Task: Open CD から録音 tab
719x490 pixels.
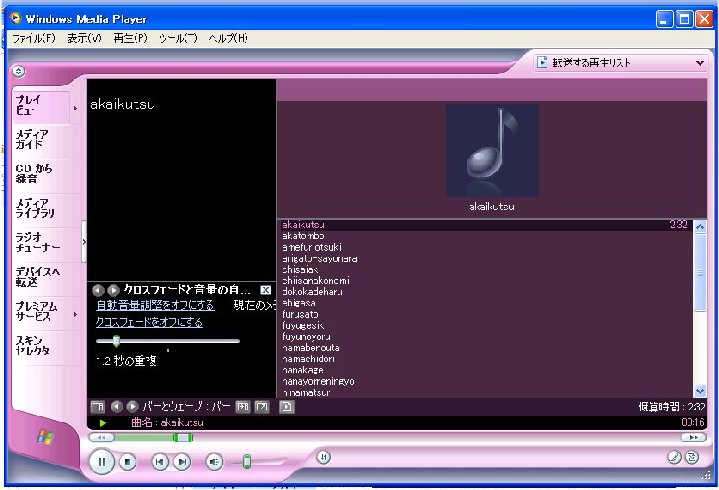Action: (45, 174)
